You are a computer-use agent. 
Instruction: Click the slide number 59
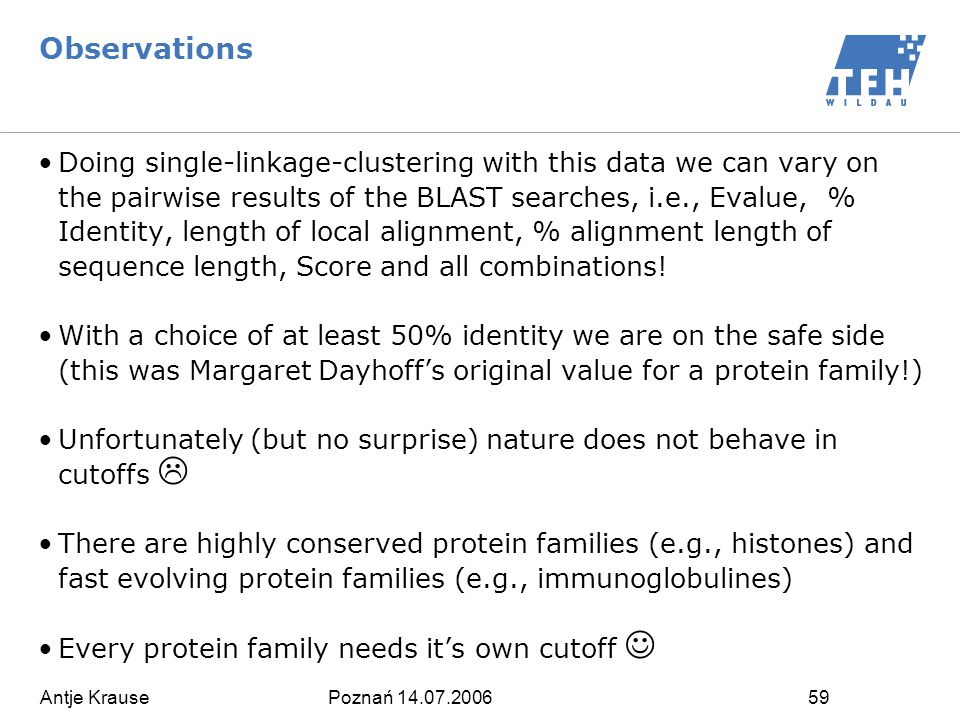pos(819,697)
